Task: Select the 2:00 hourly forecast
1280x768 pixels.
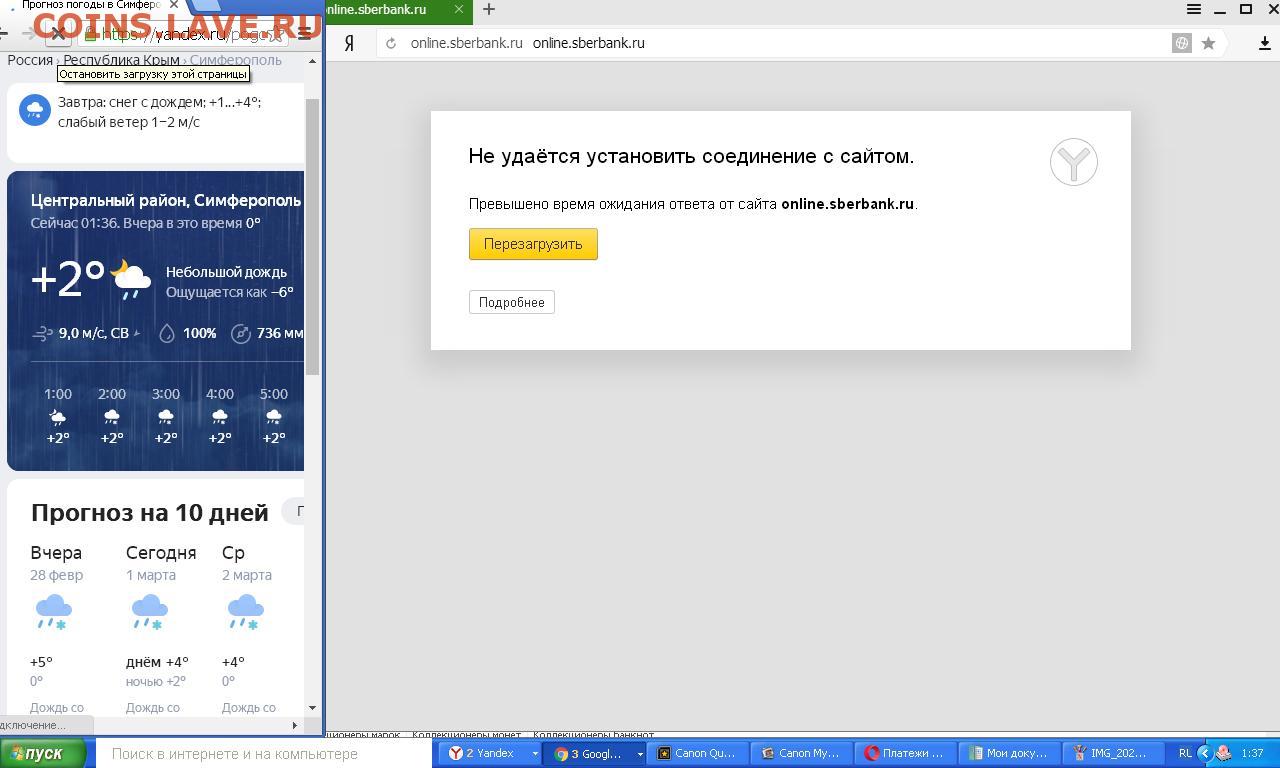Action: point(112,415)
